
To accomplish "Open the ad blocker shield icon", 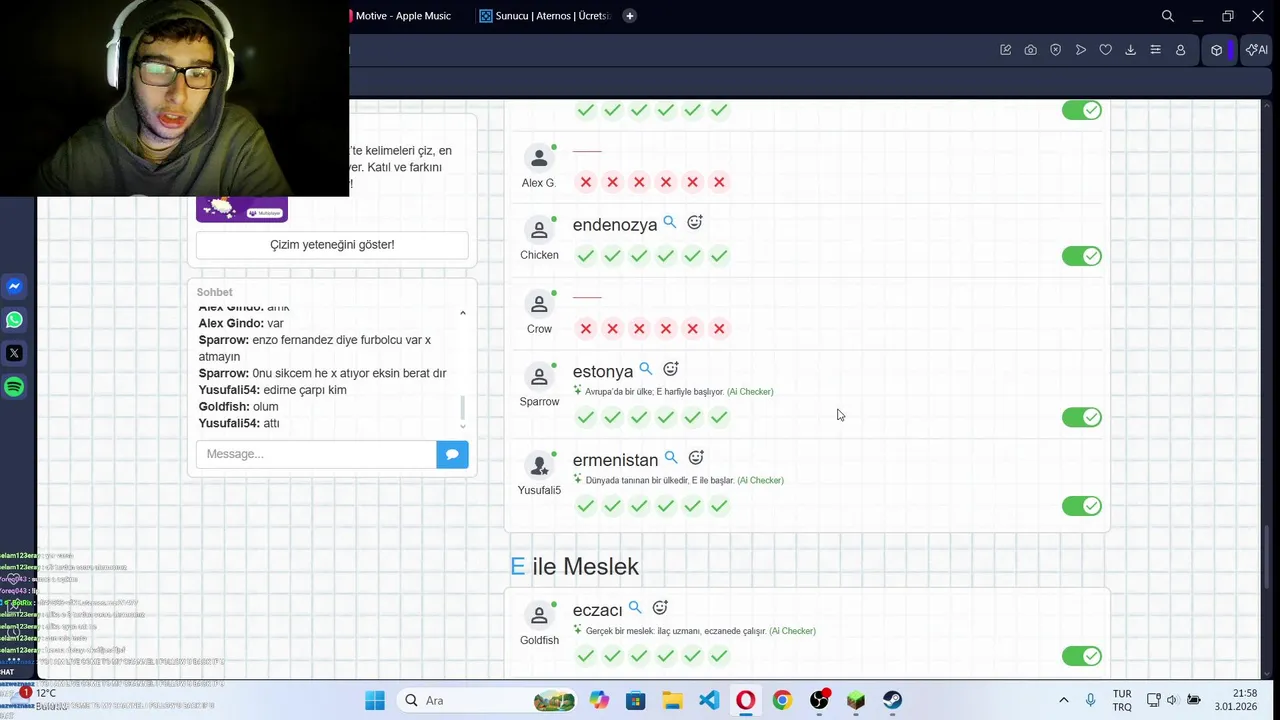I will (x=1056, y=50).
